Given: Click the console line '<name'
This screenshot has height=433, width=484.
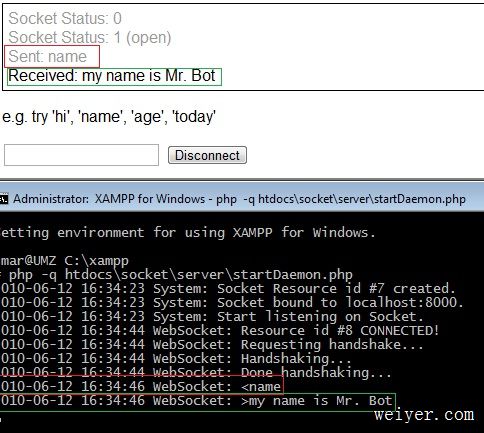Looking at the screenshot, I should (141, 386).
